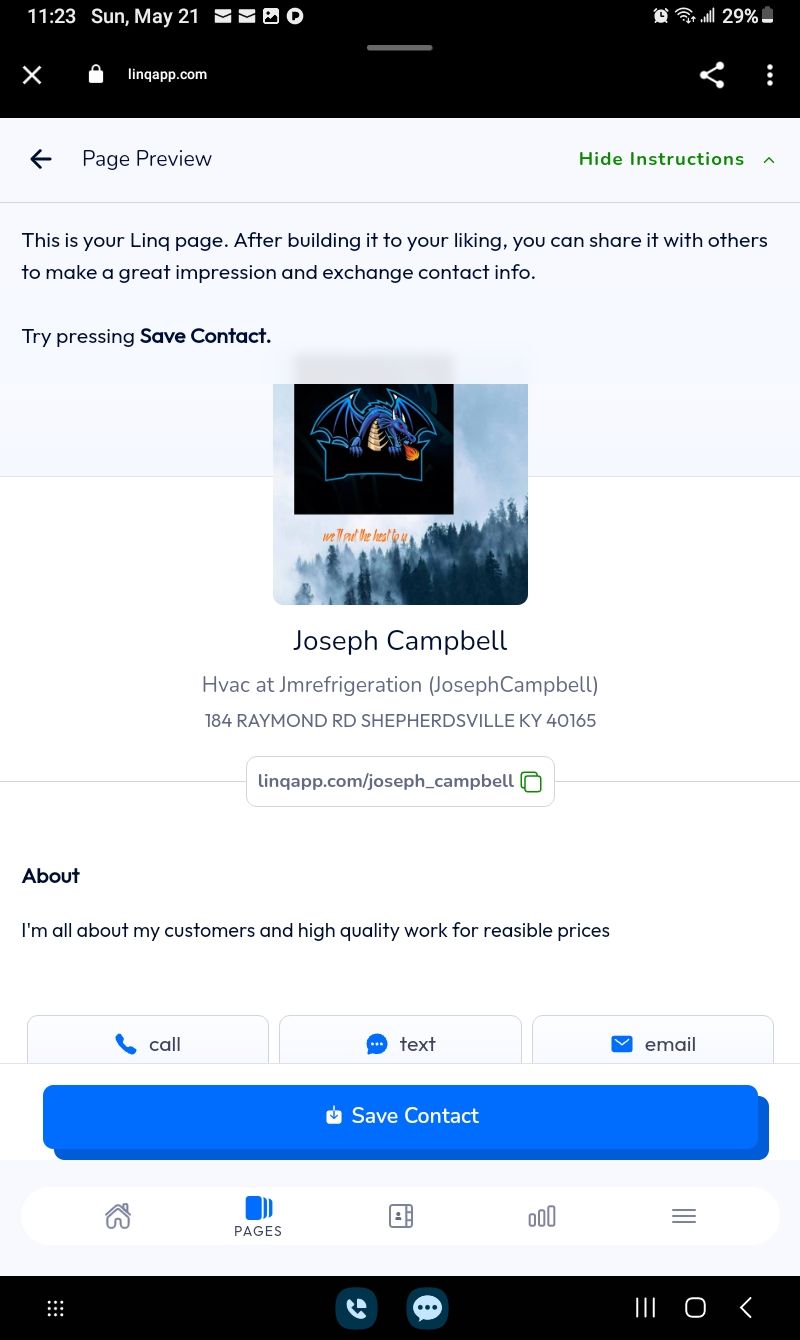This screenshot has width=800, height=1340.
Task: Click the Save Contact button
Action: click(400, 1116)
